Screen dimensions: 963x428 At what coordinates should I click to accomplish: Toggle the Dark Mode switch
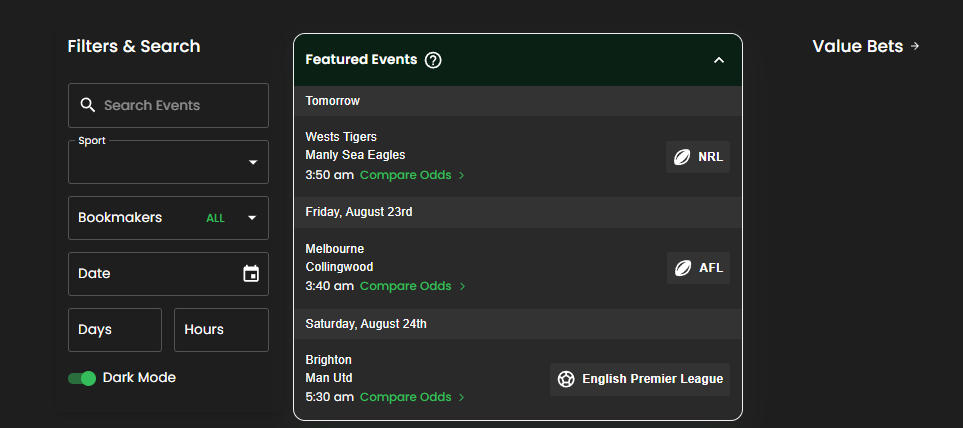click(x=82, y=378)
